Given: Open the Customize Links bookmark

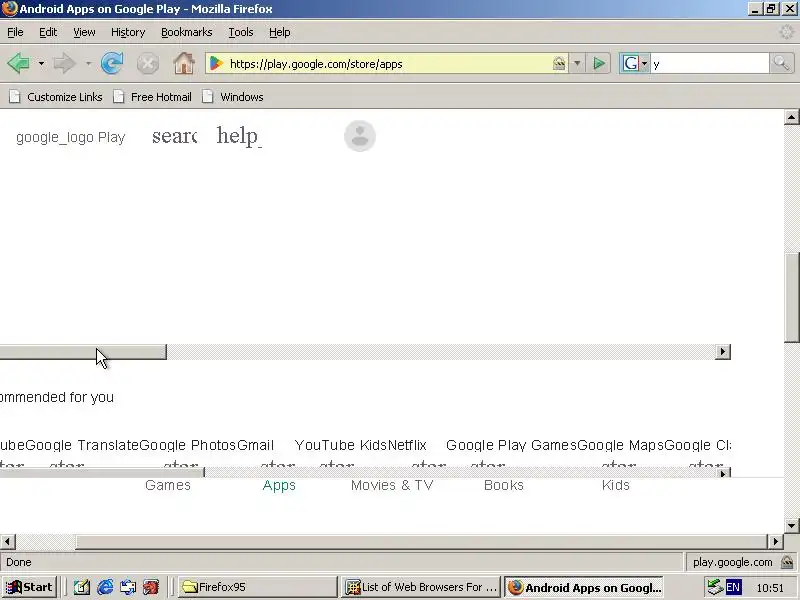Looking at the screenshot, I should 56,97.
